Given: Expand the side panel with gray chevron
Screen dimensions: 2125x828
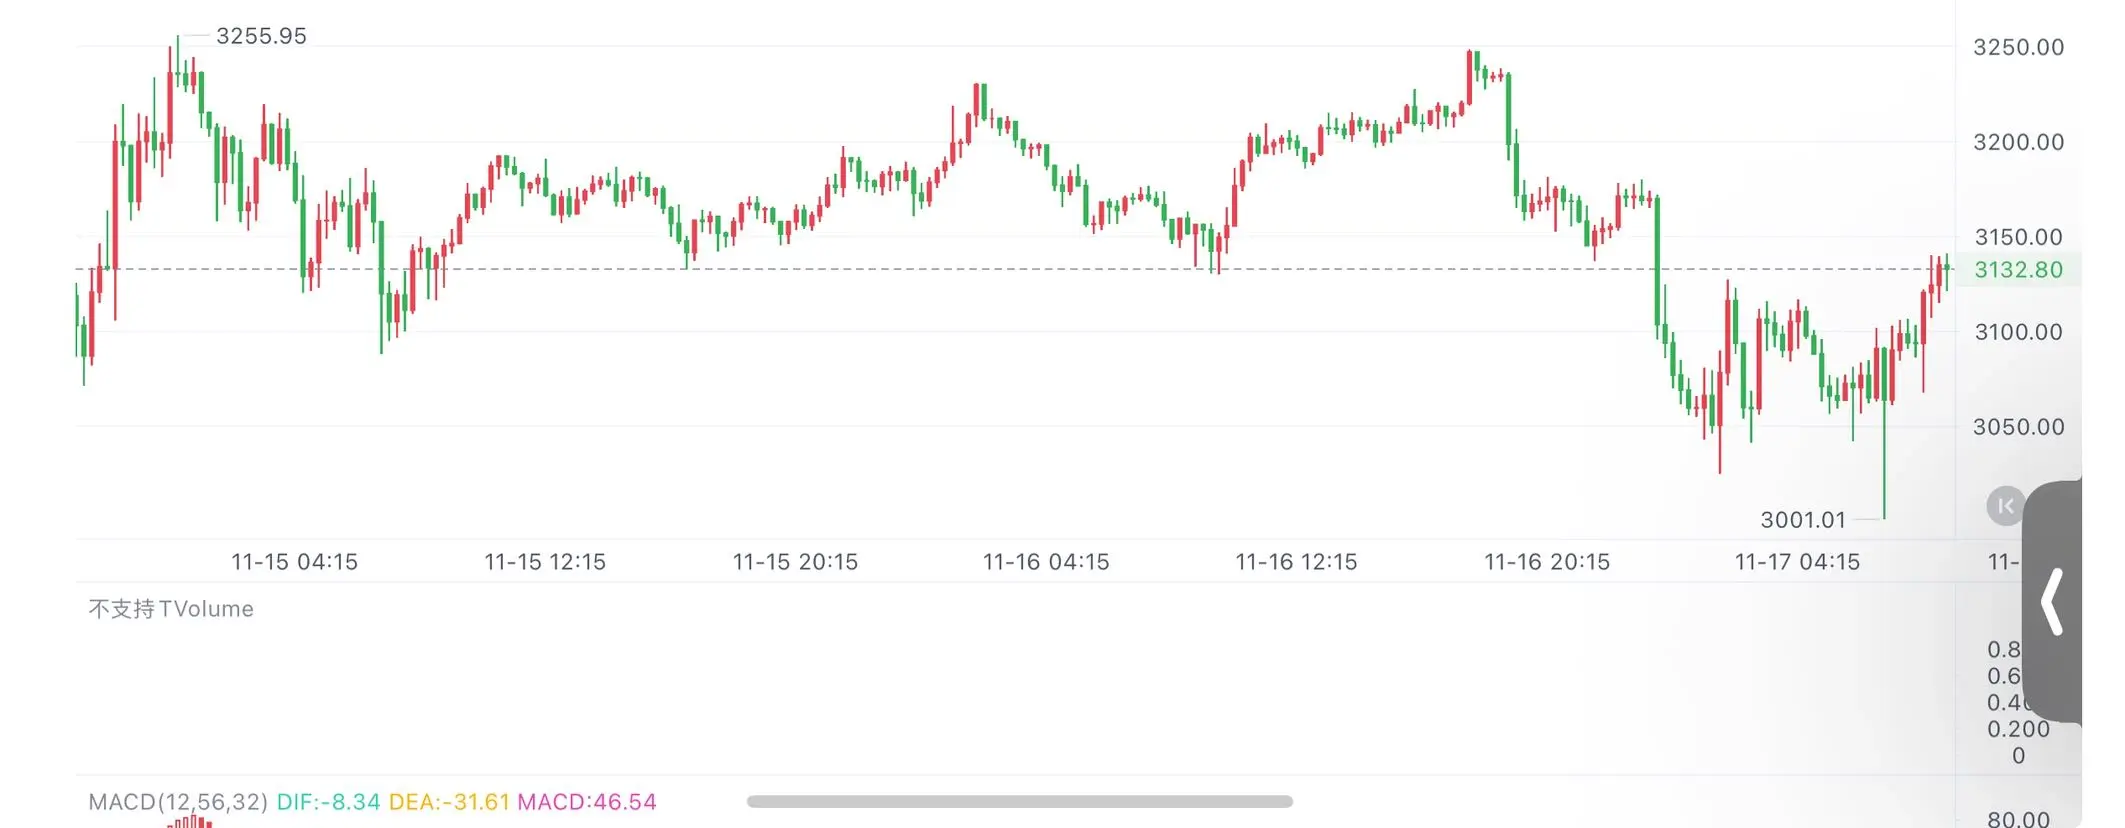Looking at the screenshot, I should pyautogui.click(x=2052, y=602).
